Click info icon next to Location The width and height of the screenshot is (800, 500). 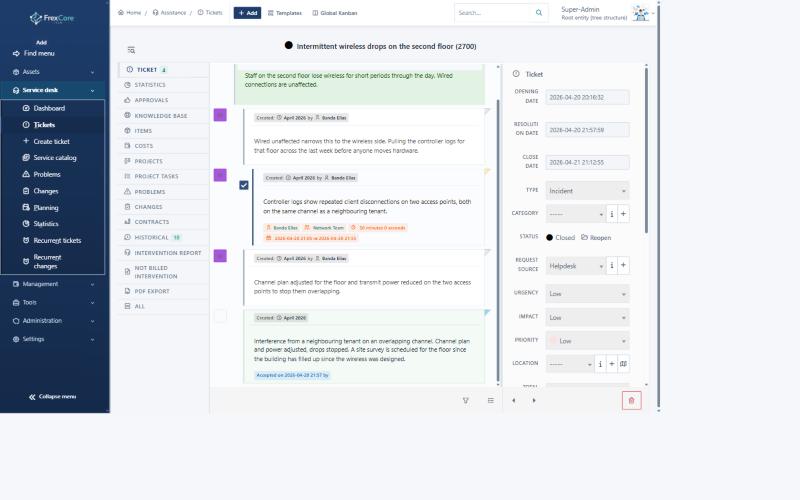(x=600, y=364)
